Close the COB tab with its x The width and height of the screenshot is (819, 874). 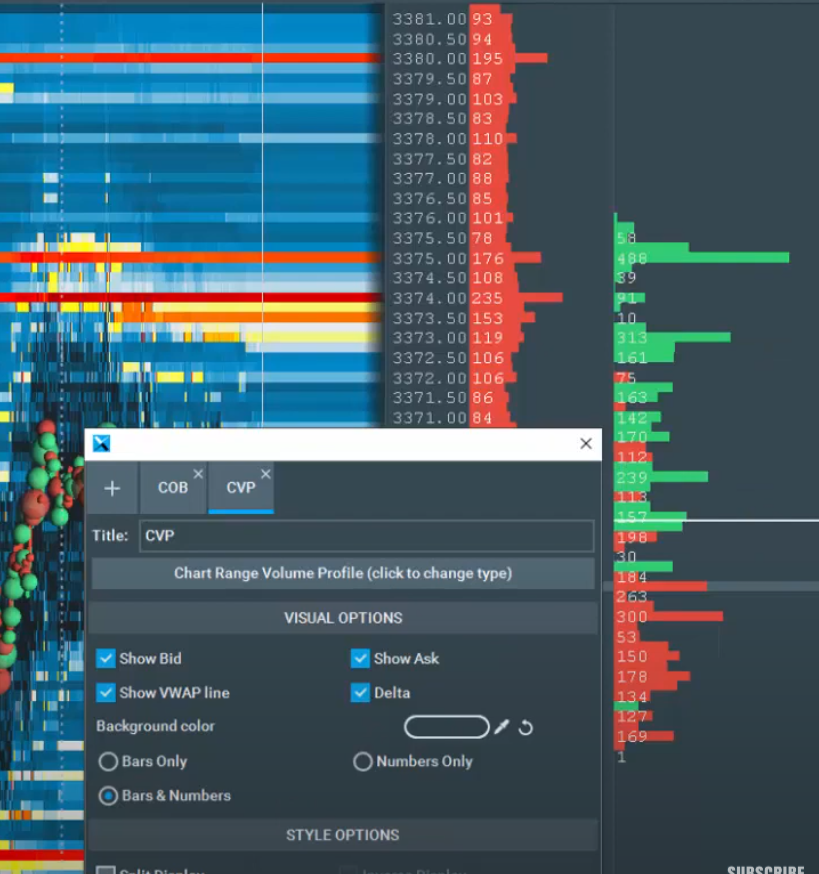point(198,474)
